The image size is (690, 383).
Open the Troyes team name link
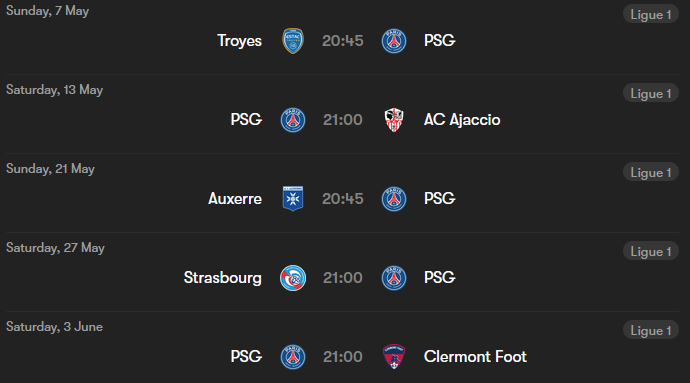[x=240, y=41]
